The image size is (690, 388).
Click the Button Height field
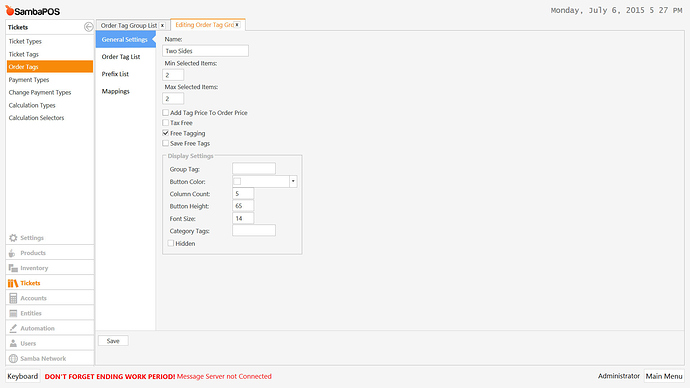click(243, 206)
